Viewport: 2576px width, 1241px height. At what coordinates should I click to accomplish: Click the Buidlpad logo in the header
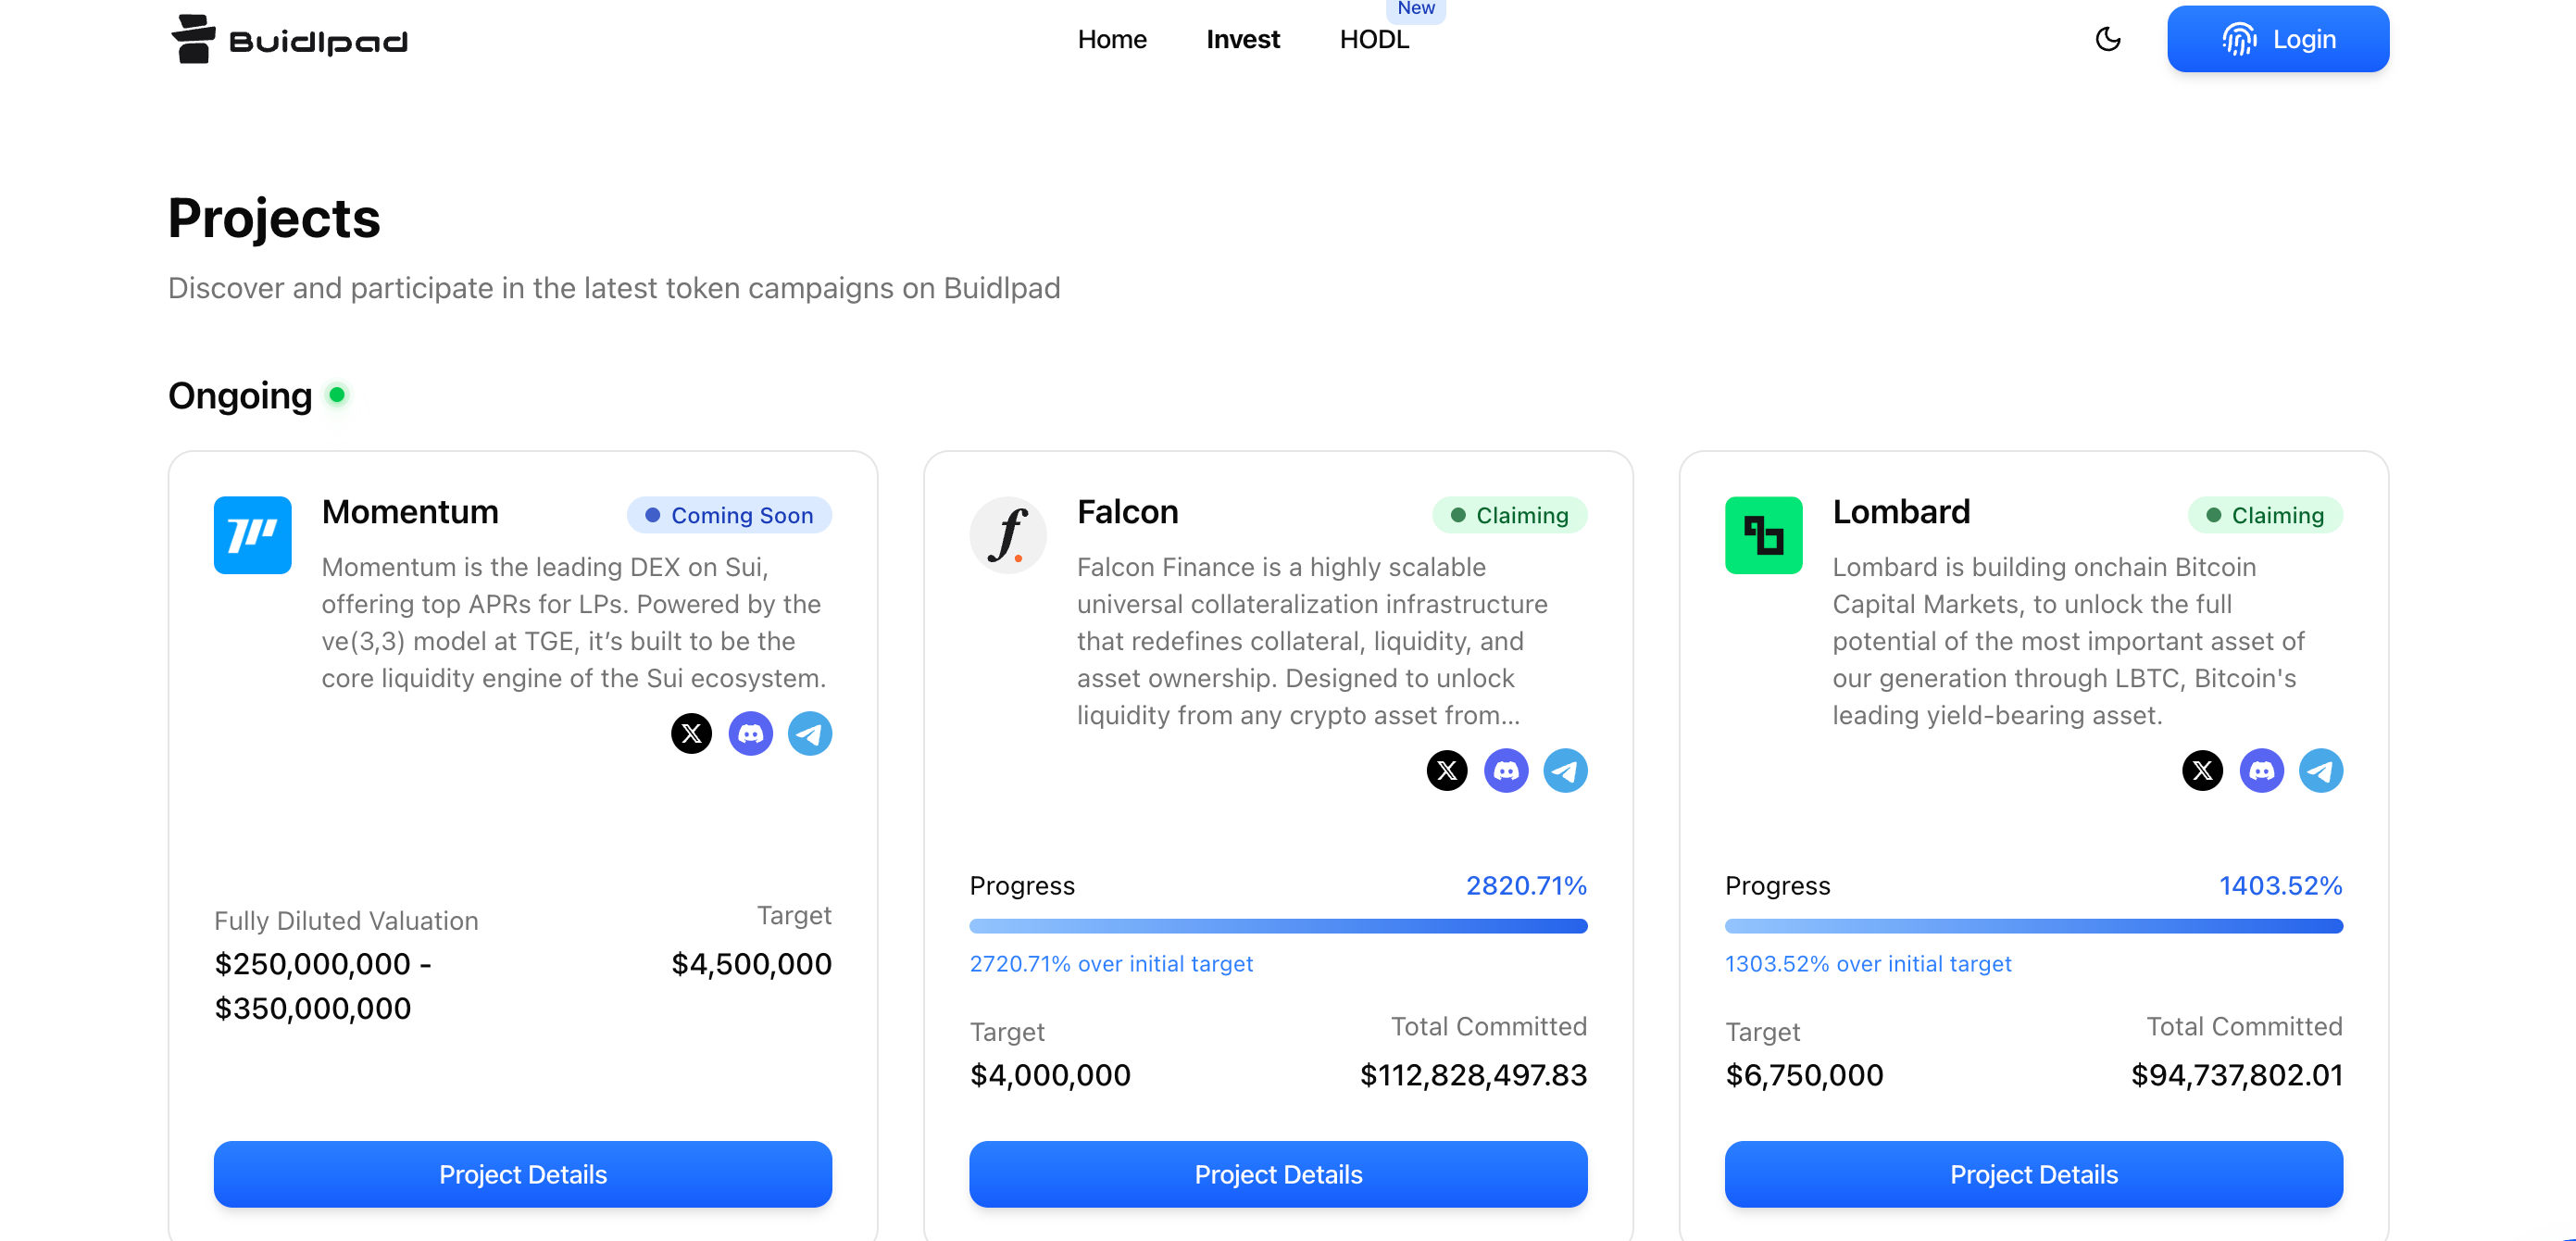pyautogui.click(x=289, y=39)
